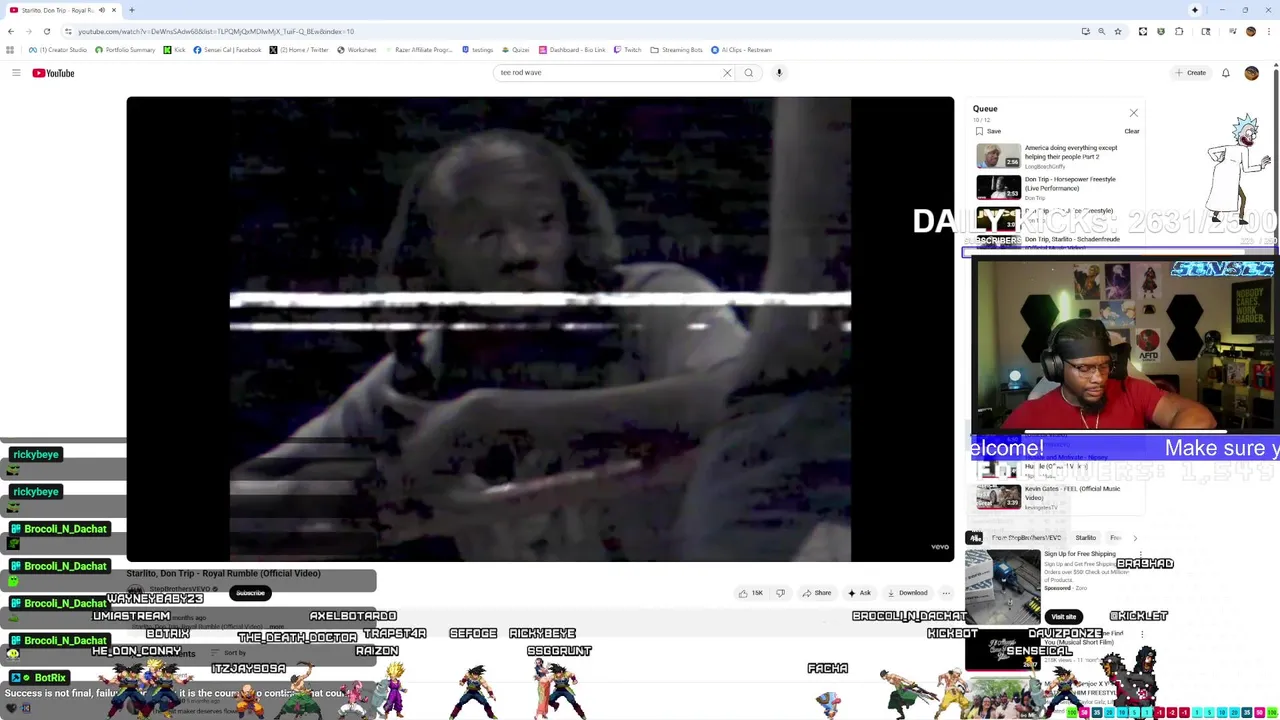Select the first 'All' filter chip

[x=974, y=538]
